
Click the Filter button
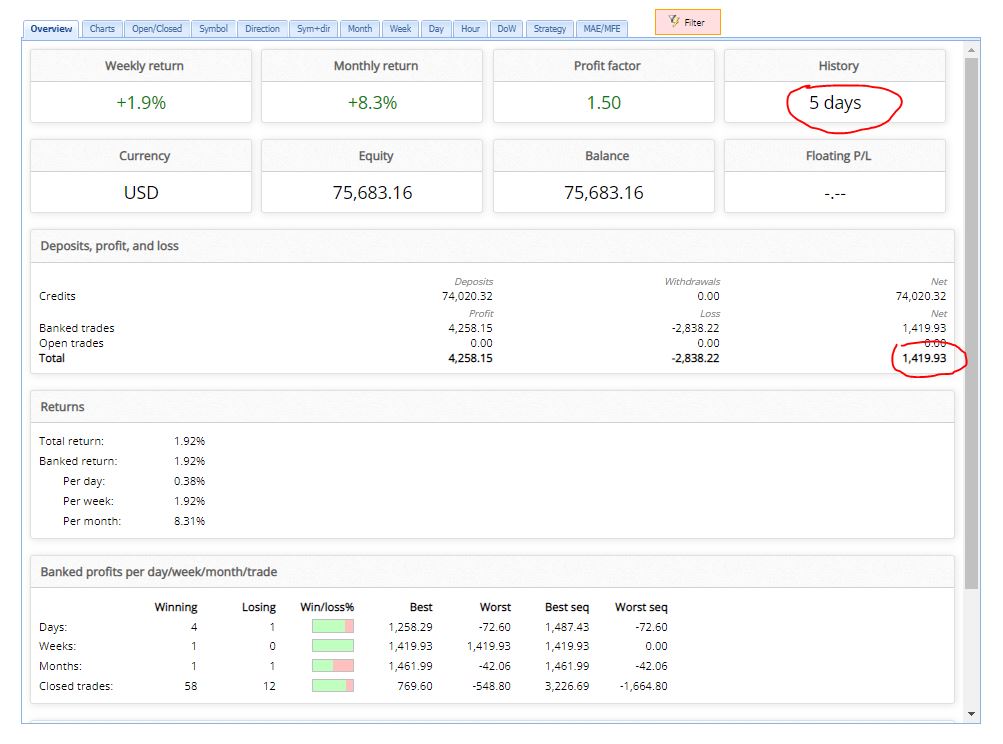[688, 22]
